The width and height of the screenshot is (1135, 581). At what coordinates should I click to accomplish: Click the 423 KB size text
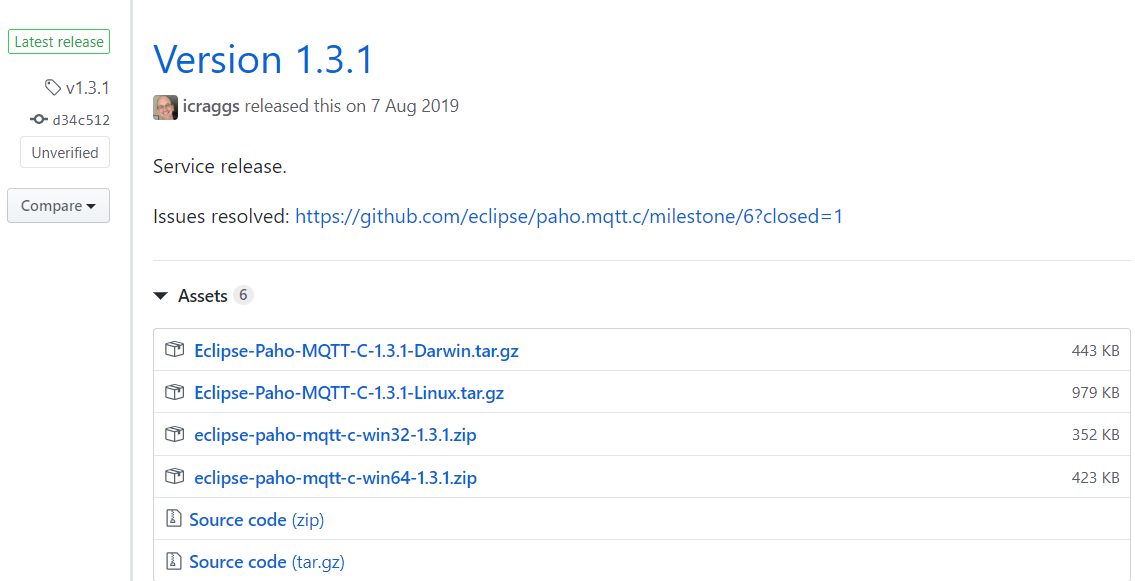(x=1096, y=478)
